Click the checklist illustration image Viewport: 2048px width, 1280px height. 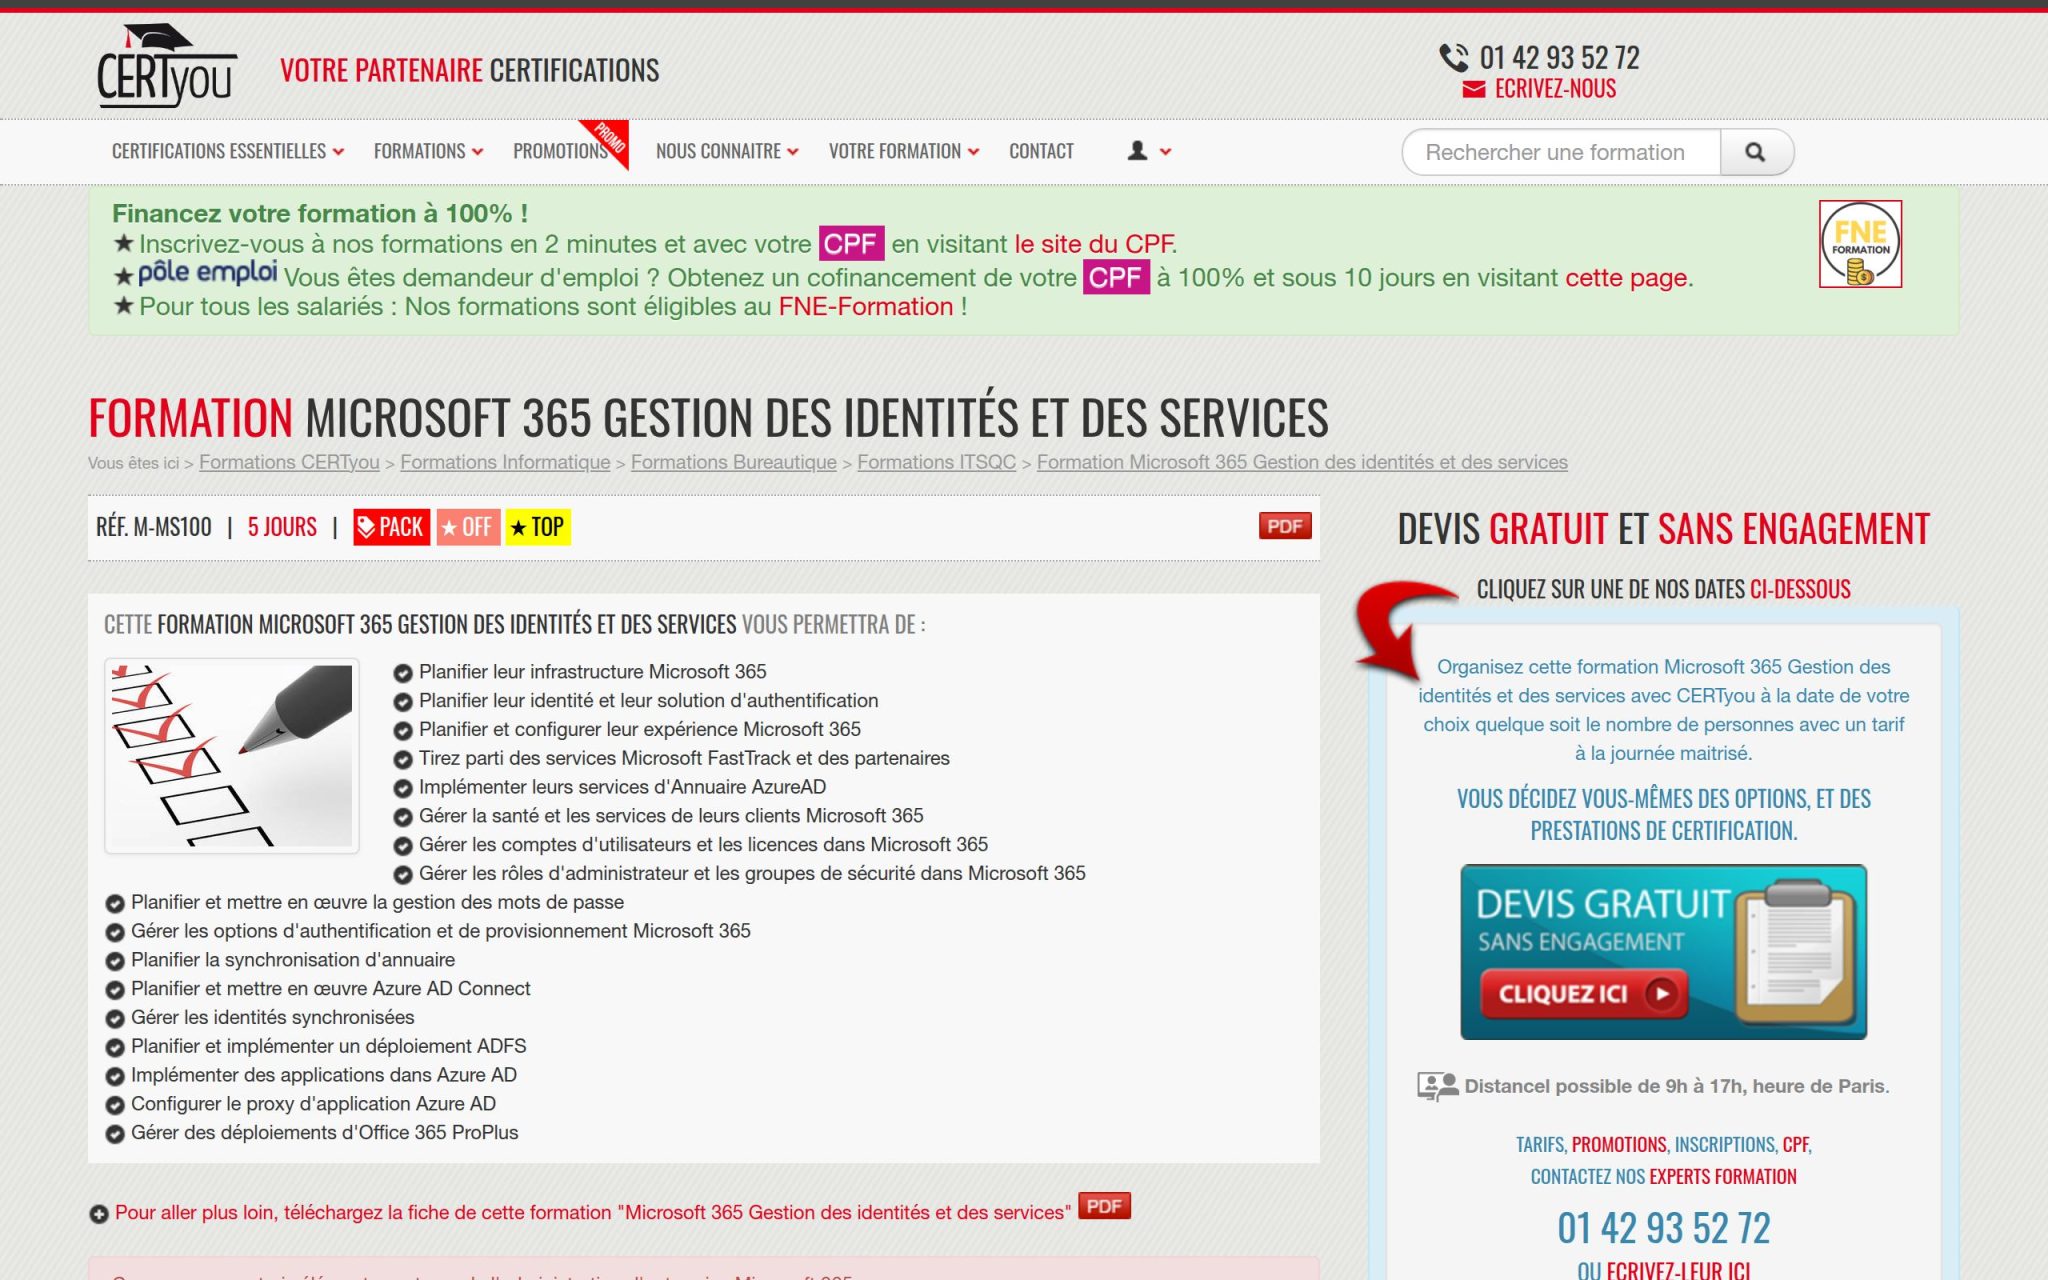click(x=231, y=756)
